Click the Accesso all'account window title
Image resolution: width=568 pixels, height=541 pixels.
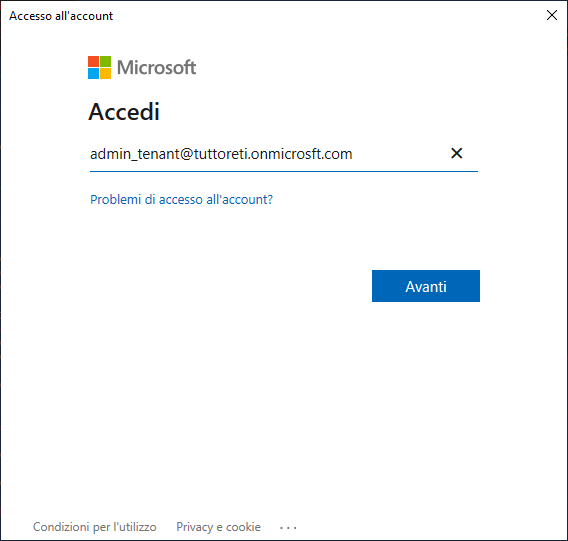(61, 16)
